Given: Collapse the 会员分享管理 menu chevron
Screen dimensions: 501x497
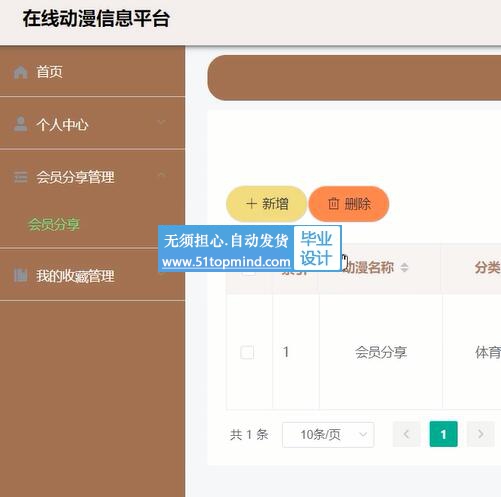Looking at the screenshot, I should (162, 175).
